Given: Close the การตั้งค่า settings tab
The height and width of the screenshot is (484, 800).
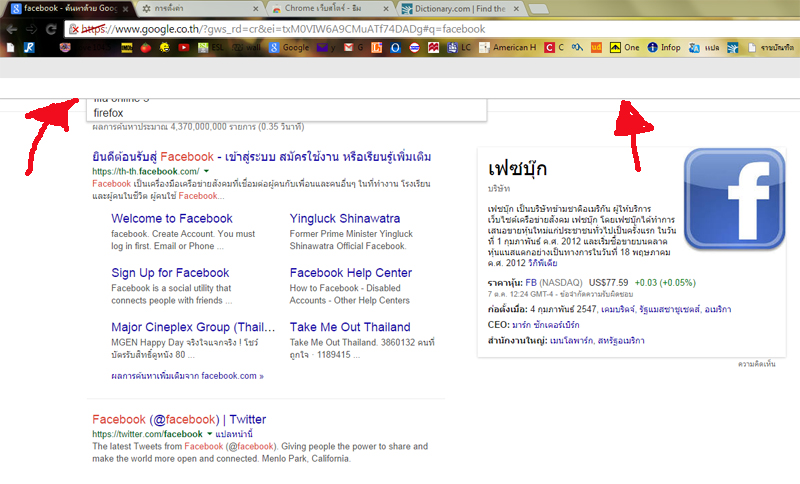Looking at the screenshot, I should coord(256,9).
